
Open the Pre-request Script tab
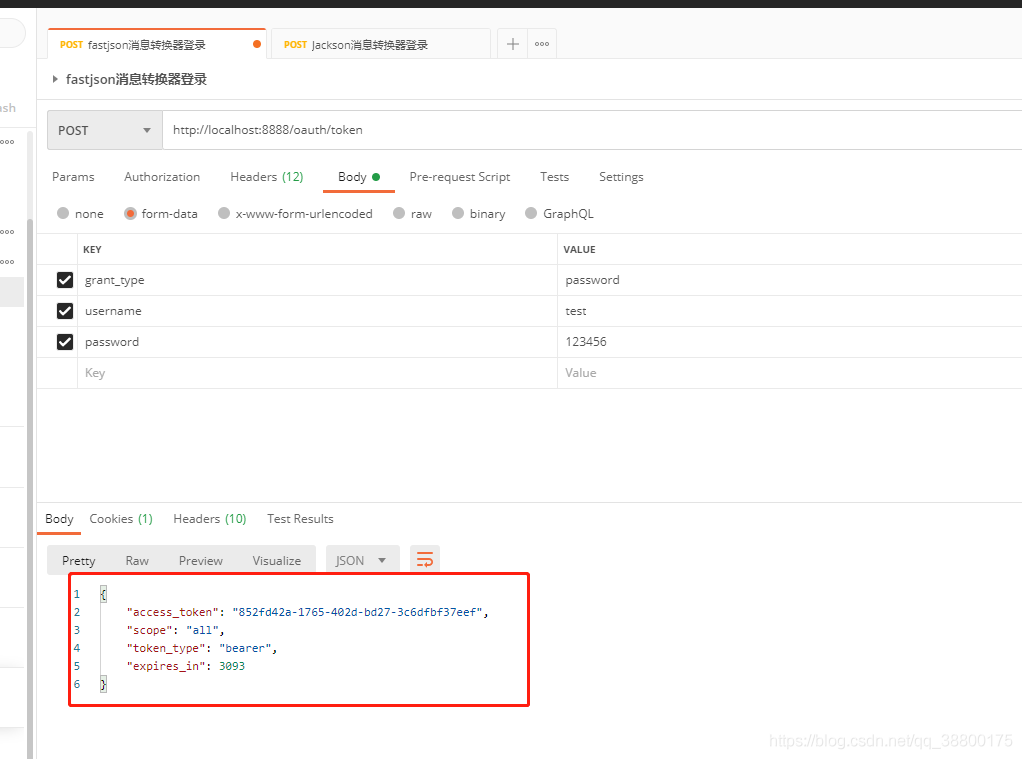tap(460, 177)
